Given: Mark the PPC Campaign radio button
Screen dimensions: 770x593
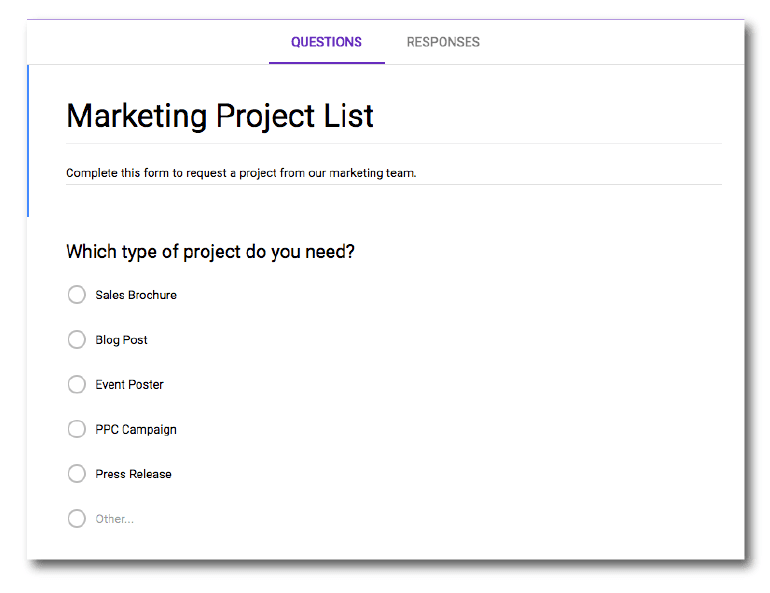Looking at the screenshot, I should pos(77,429).
